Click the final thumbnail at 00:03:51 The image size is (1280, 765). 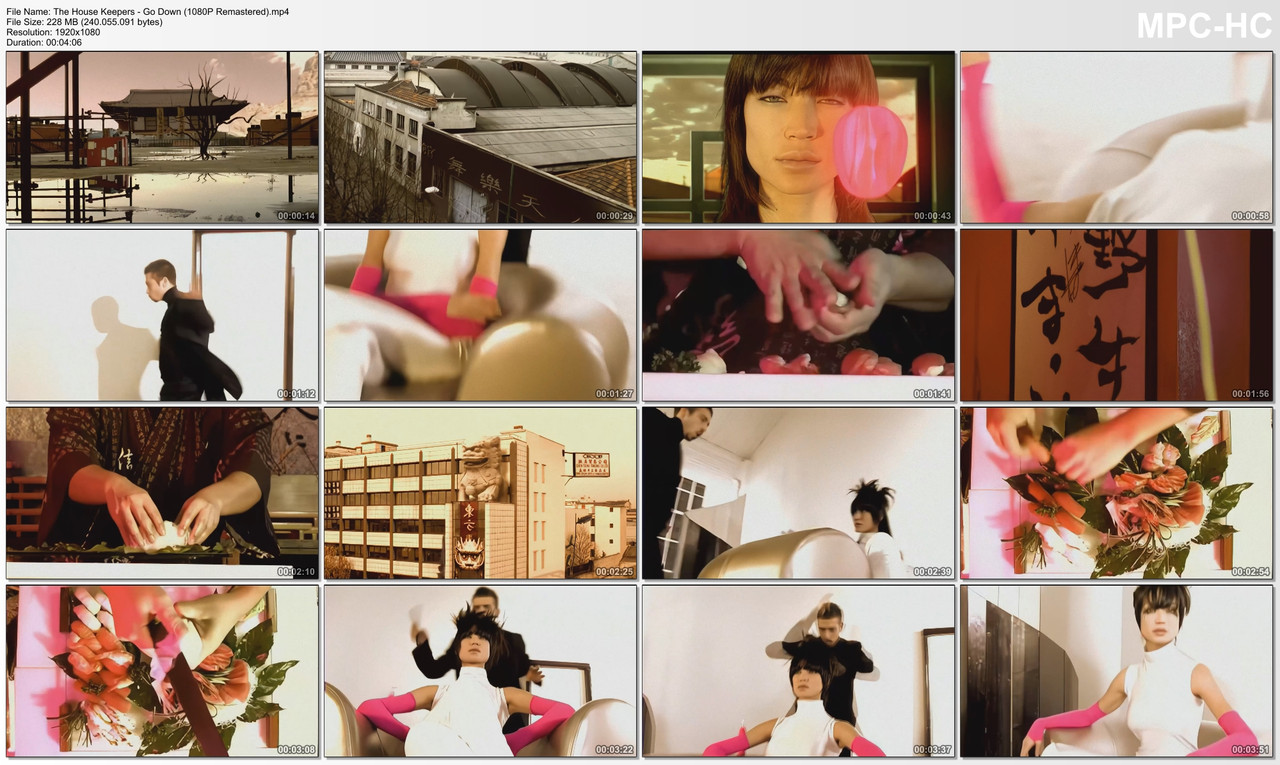tap(1117, 671)
